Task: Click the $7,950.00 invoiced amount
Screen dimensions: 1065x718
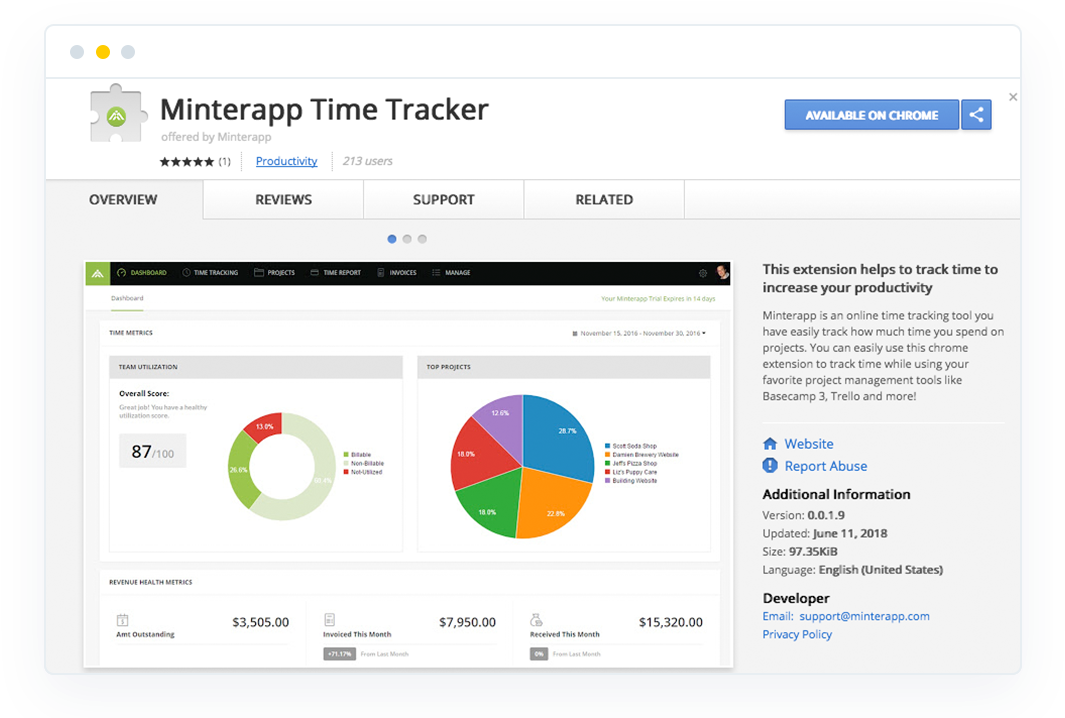Action: (467, 622)
